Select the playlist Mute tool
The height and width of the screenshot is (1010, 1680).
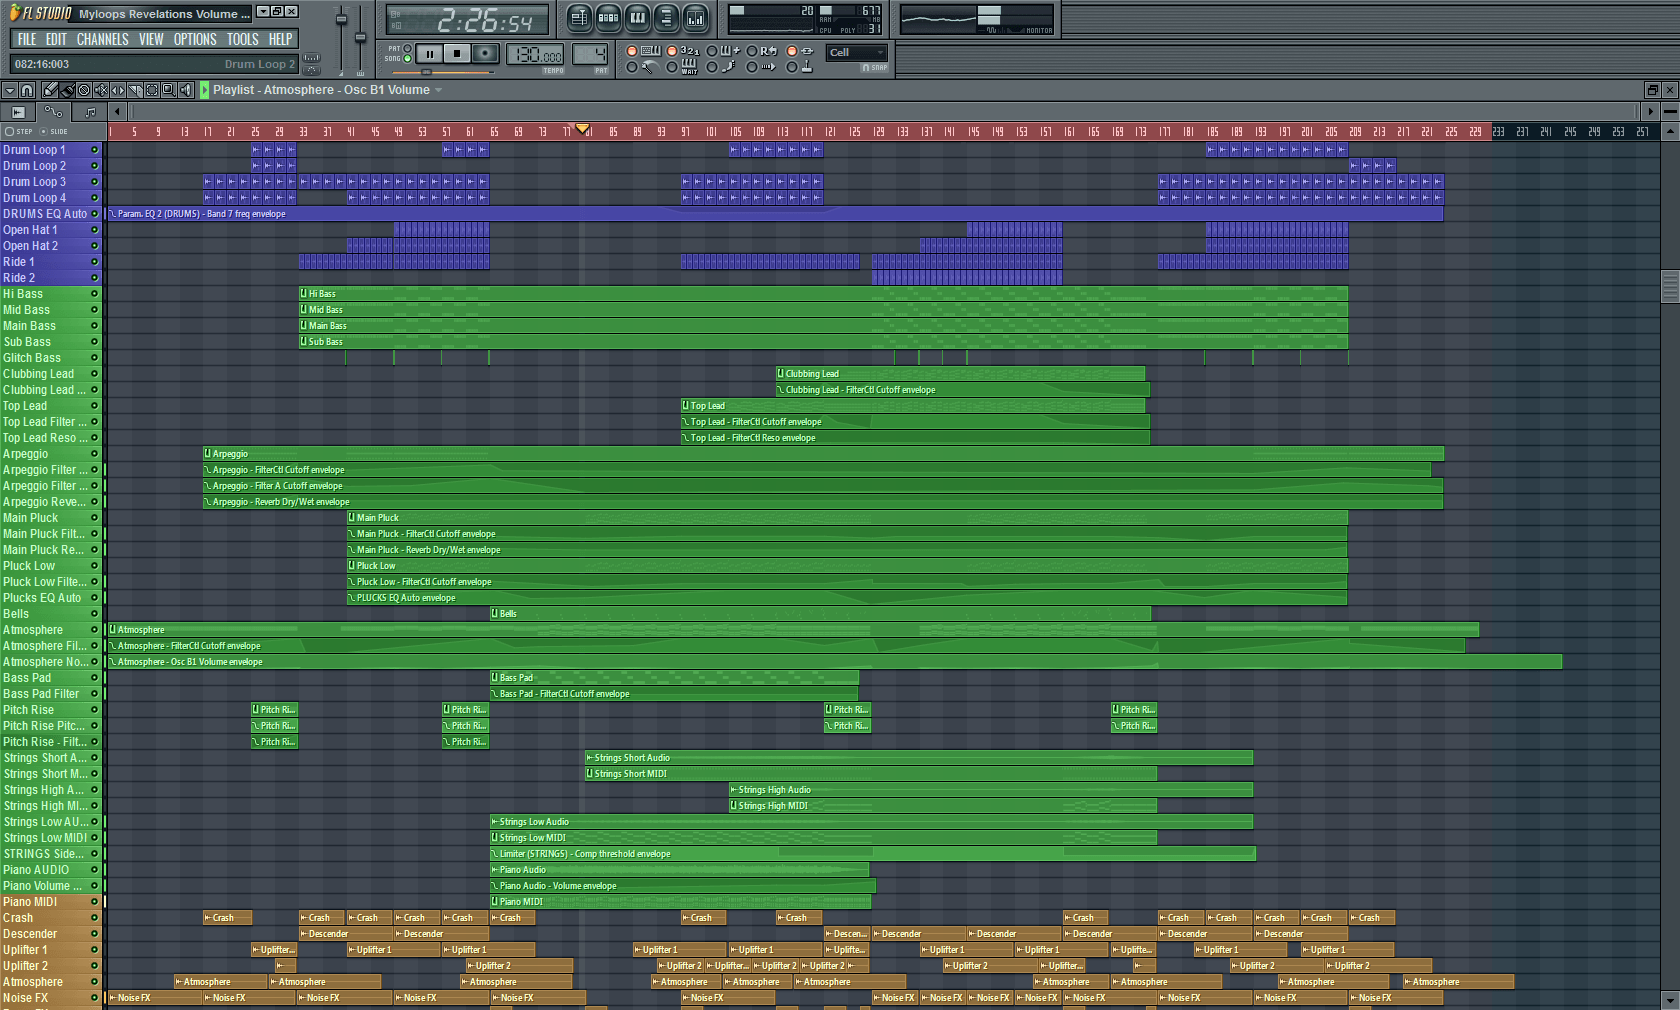(x=101, y=90)
